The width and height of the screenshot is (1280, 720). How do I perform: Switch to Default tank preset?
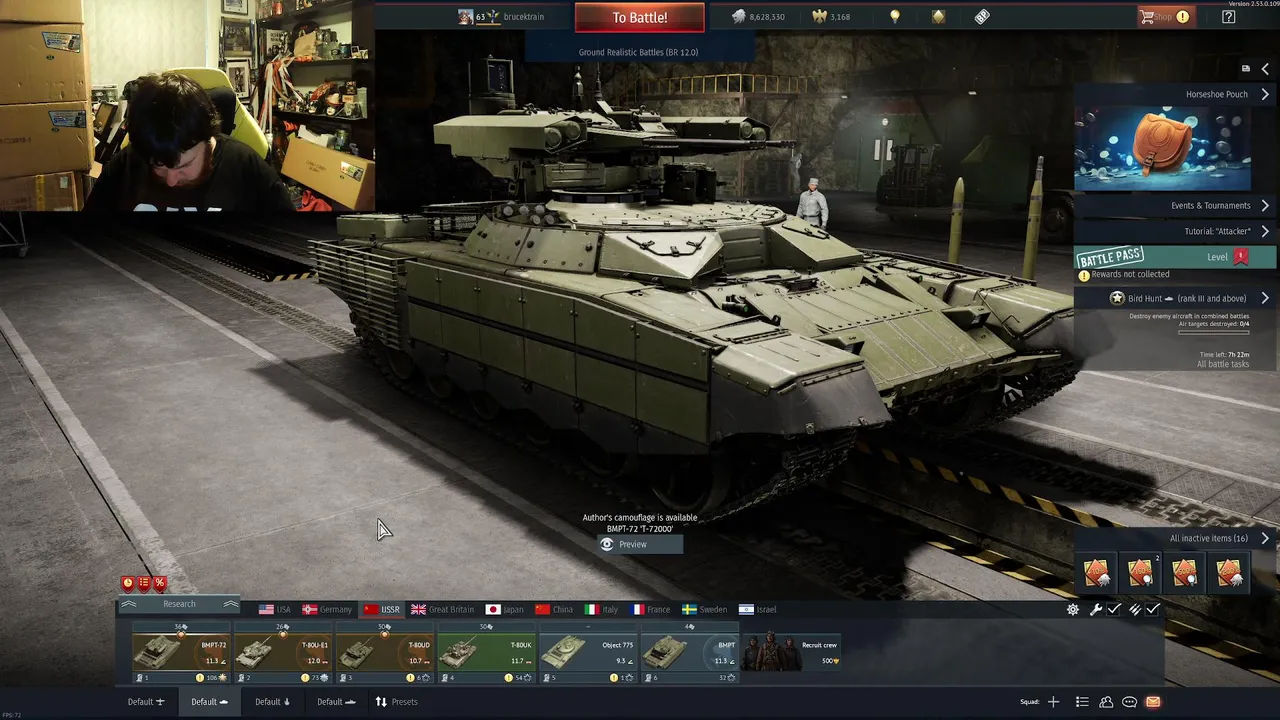point(210,702)
